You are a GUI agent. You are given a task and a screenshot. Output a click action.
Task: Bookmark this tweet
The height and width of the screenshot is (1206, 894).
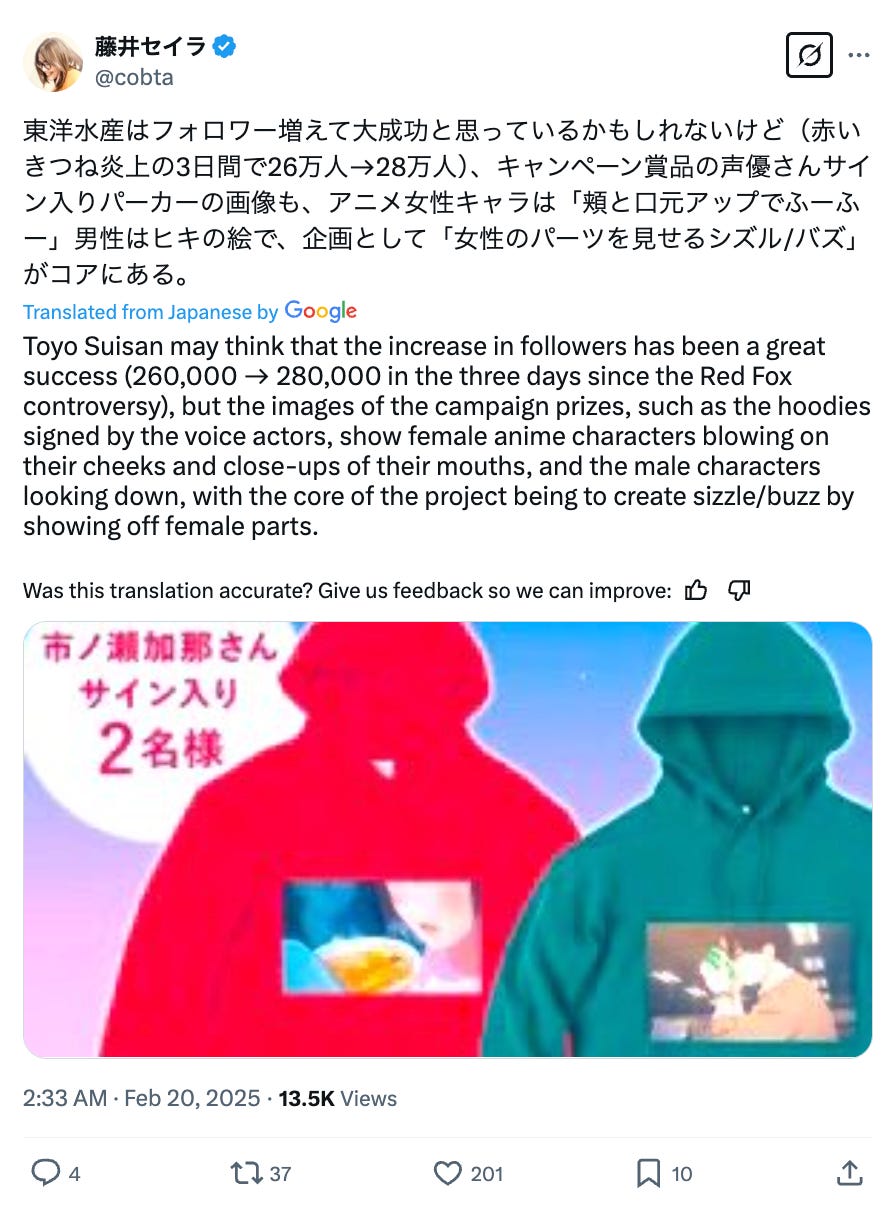[649, 1172]
